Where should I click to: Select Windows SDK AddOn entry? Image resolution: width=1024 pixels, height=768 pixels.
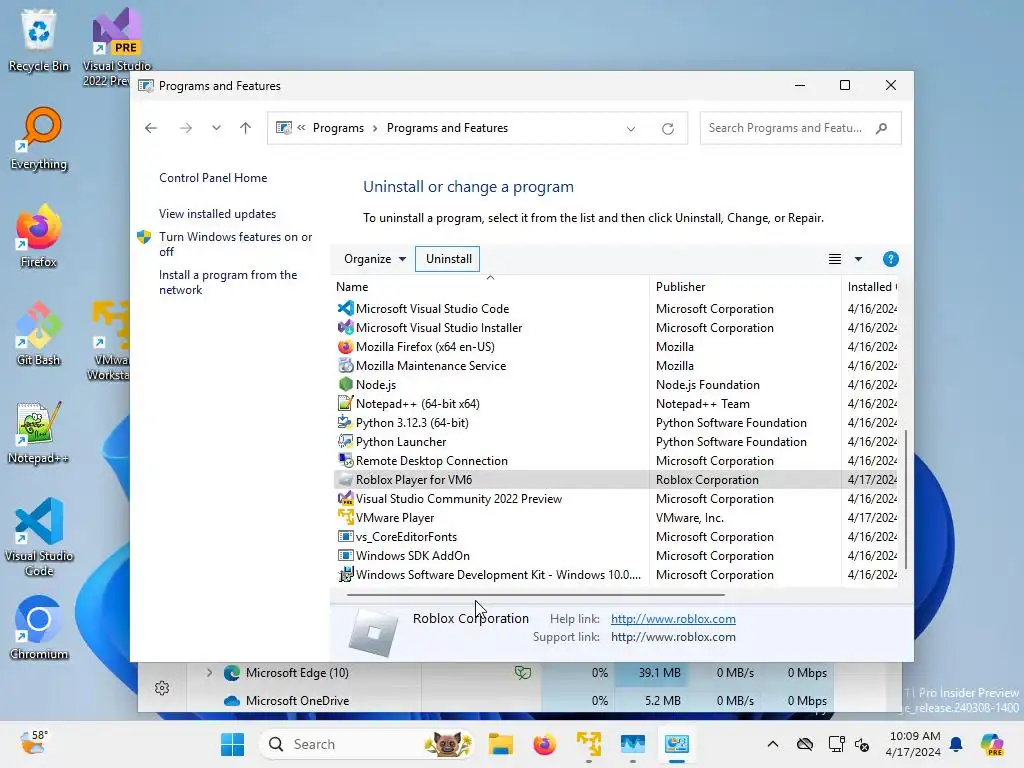point(615,556)
